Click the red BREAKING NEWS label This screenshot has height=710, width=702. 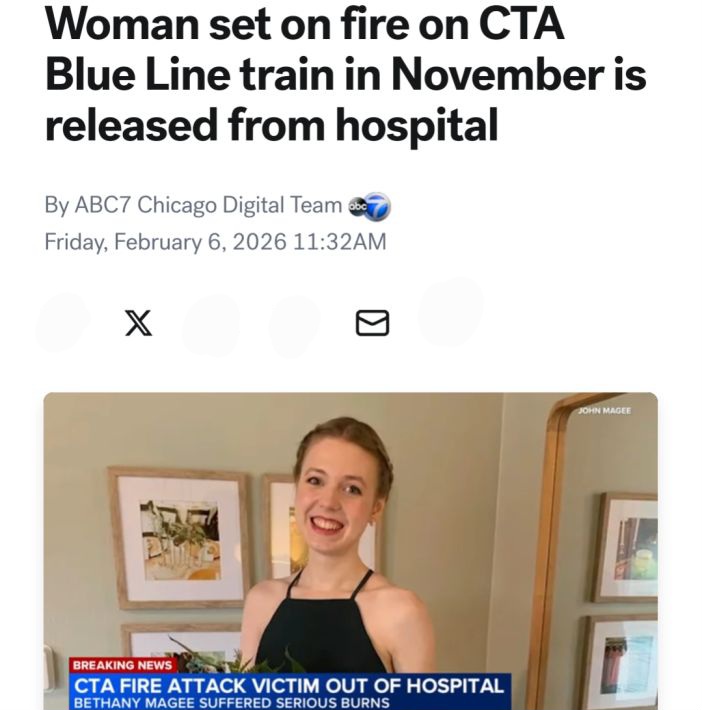coord(123,665)
